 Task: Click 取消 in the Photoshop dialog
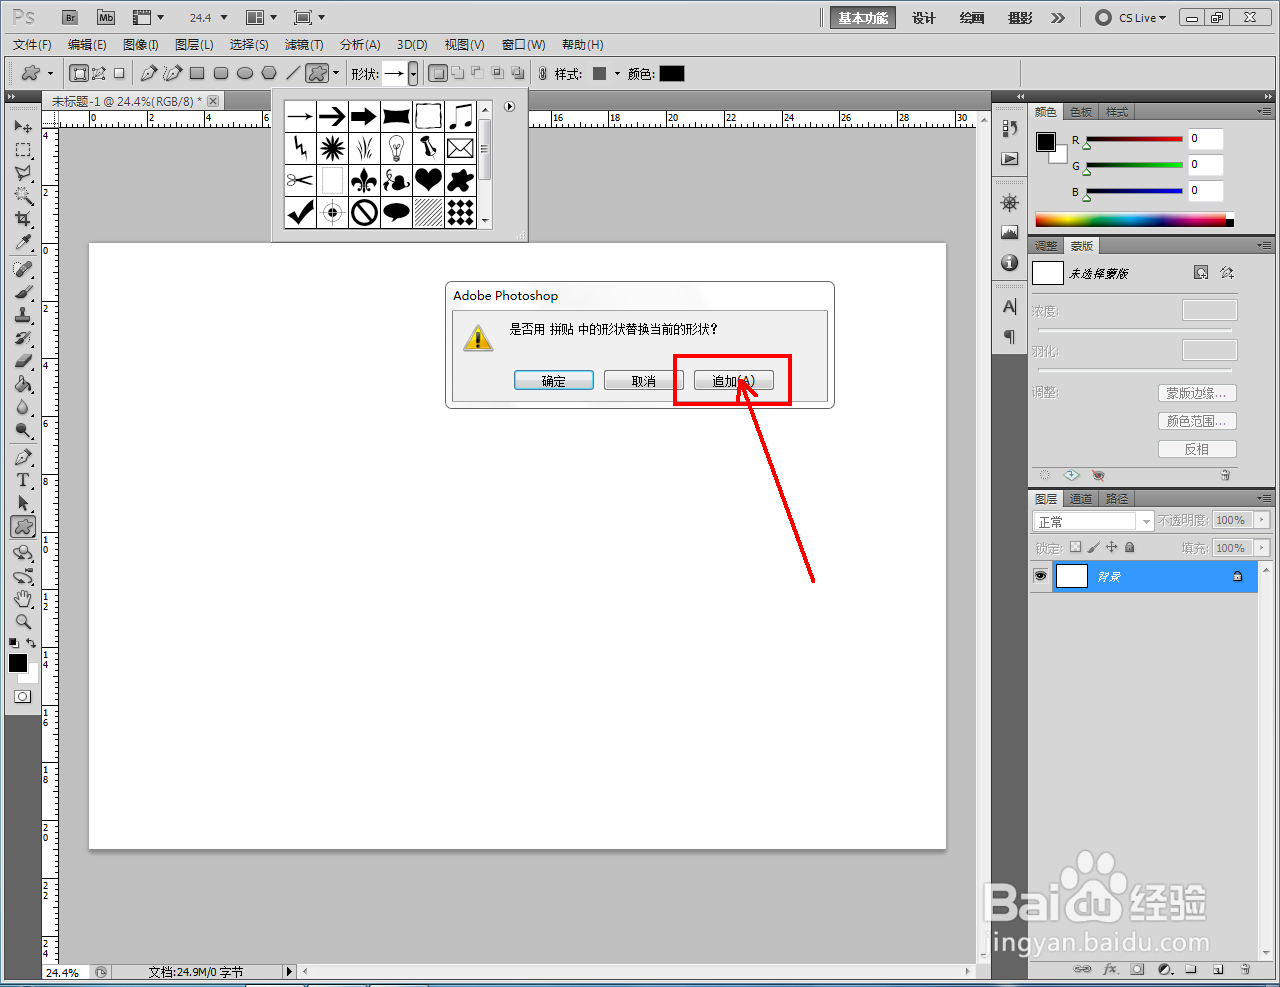[x=644, y=381]
